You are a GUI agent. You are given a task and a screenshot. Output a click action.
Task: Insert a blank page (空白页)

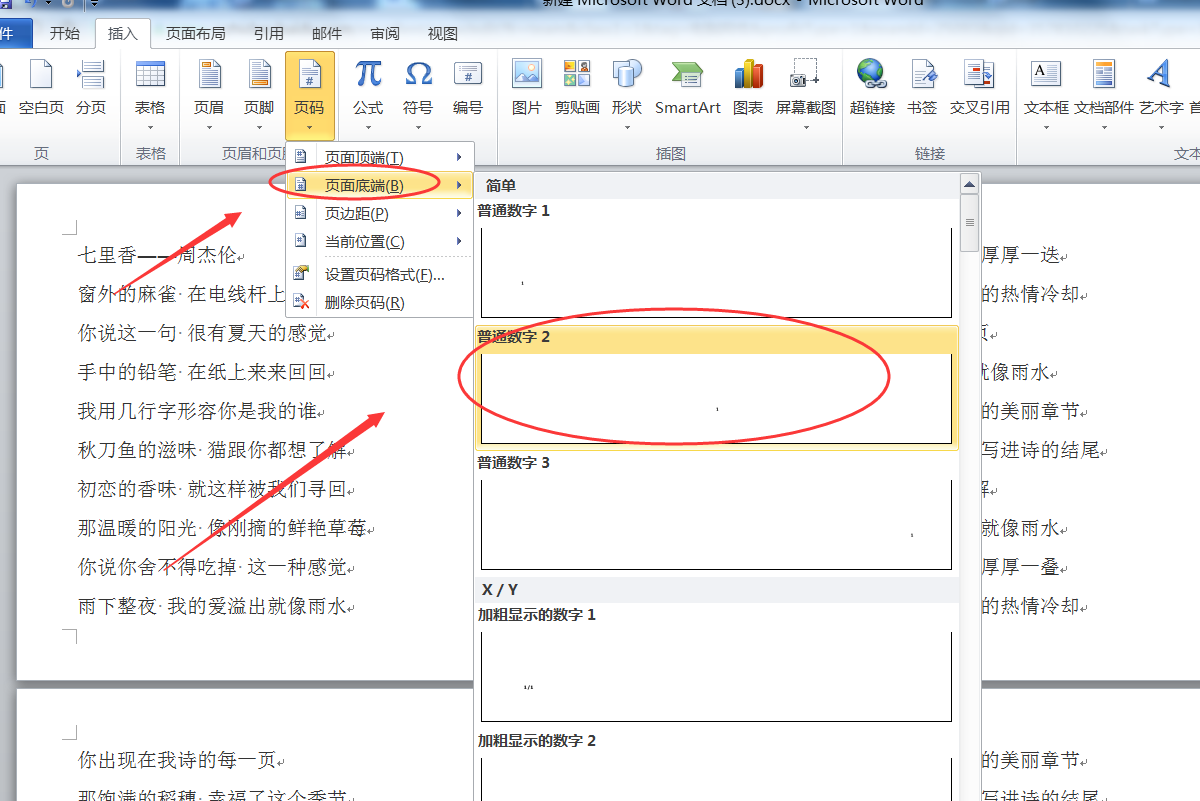coord(41,87)
